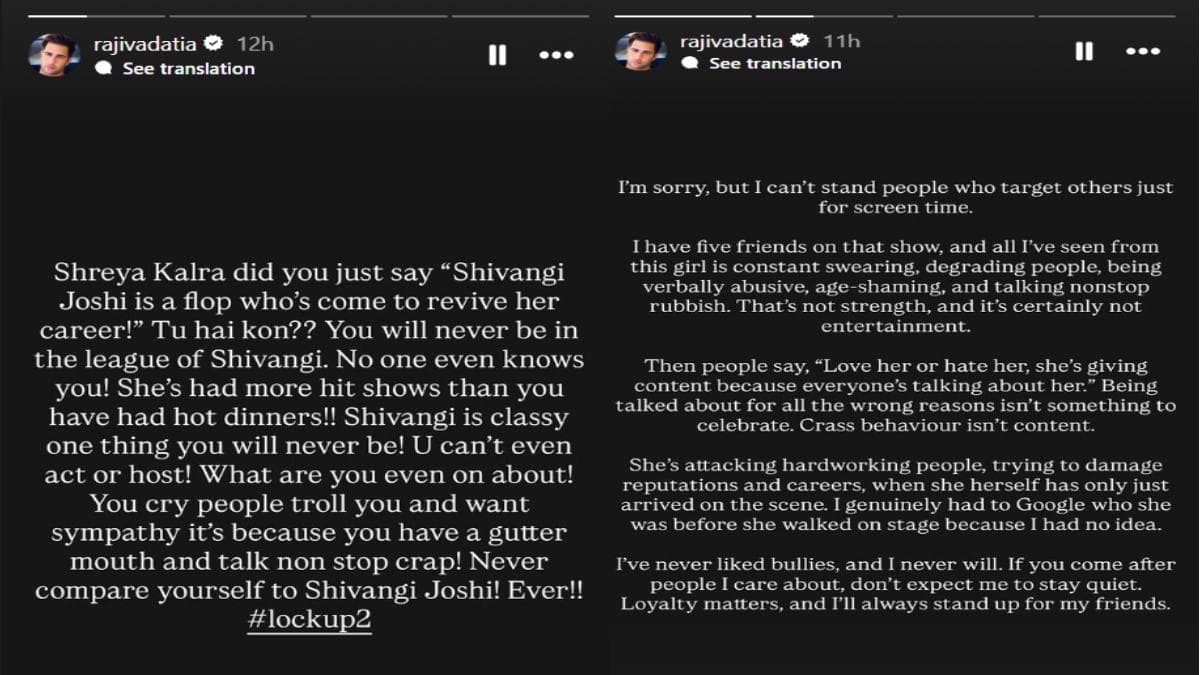This screenshot has width=1200, height=675.
Task: Pause the left story posted 12h ago
Action: (x=497, y=55)
